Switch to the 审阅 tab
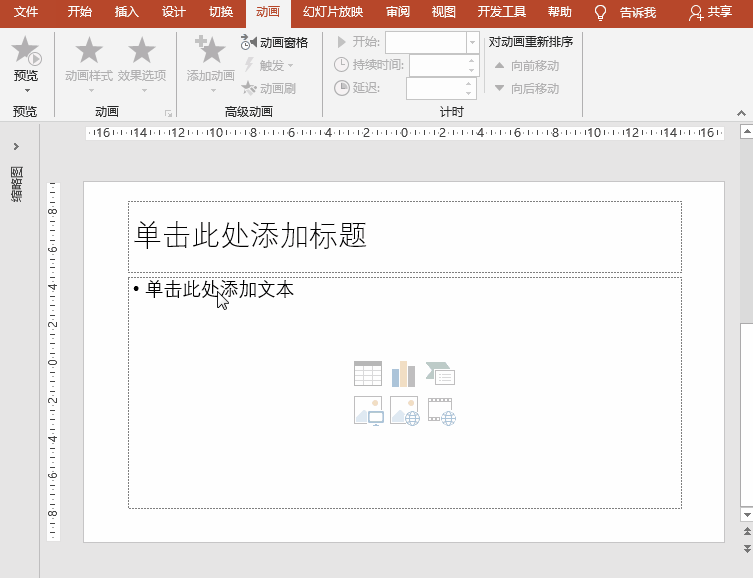The width and height of the screenshot is (753, 578). [398, 12]
